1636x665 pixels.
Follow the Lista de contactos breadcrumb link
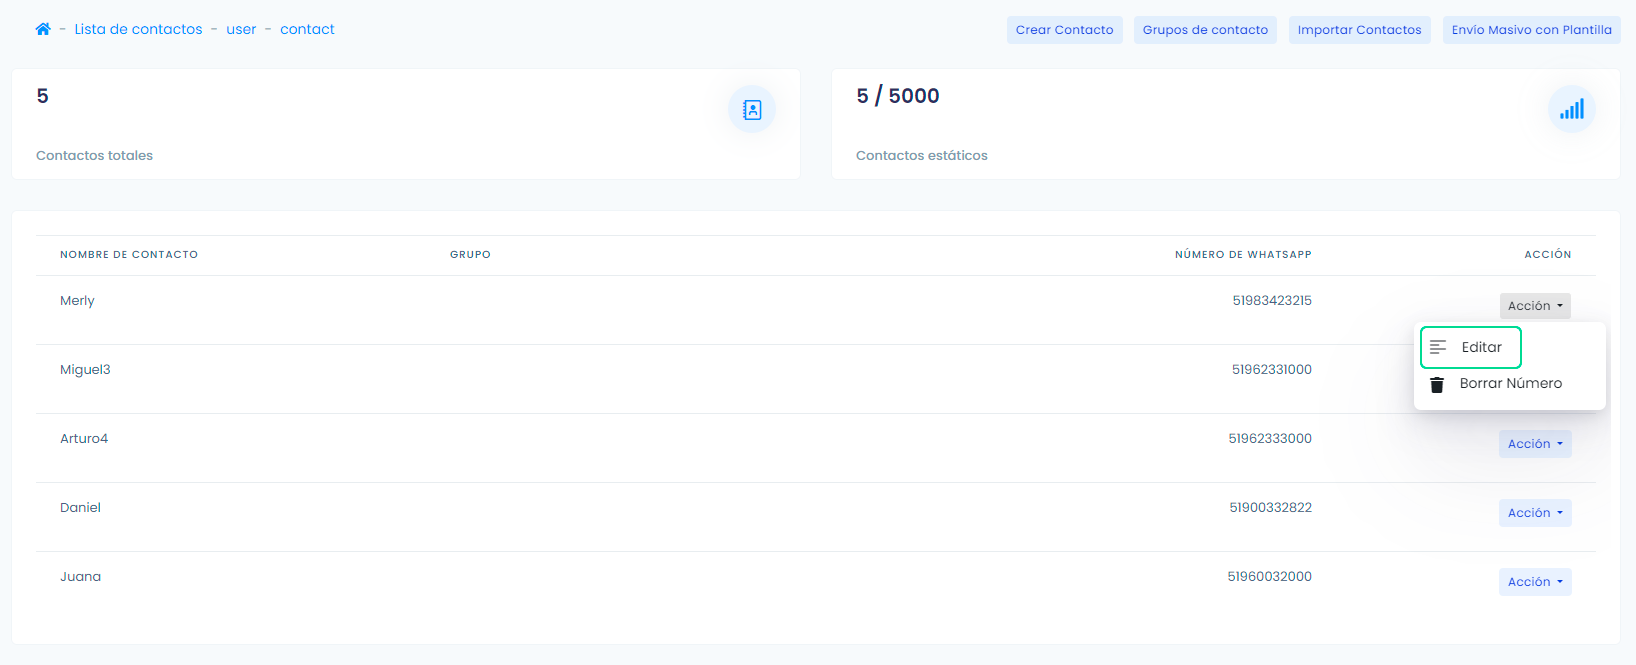click(x=138, y=29)
